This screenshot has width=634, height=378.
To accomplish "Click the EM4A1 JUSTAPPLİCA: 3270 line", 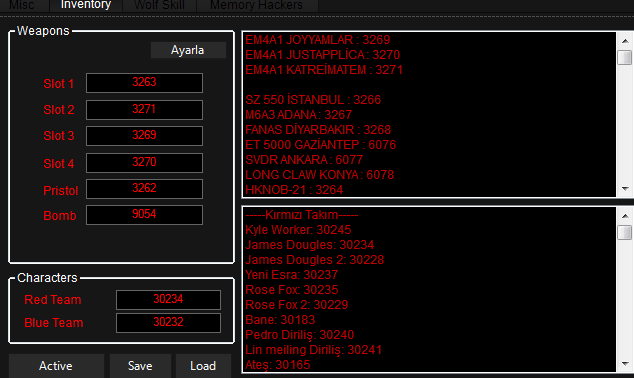I will (322, 55).
